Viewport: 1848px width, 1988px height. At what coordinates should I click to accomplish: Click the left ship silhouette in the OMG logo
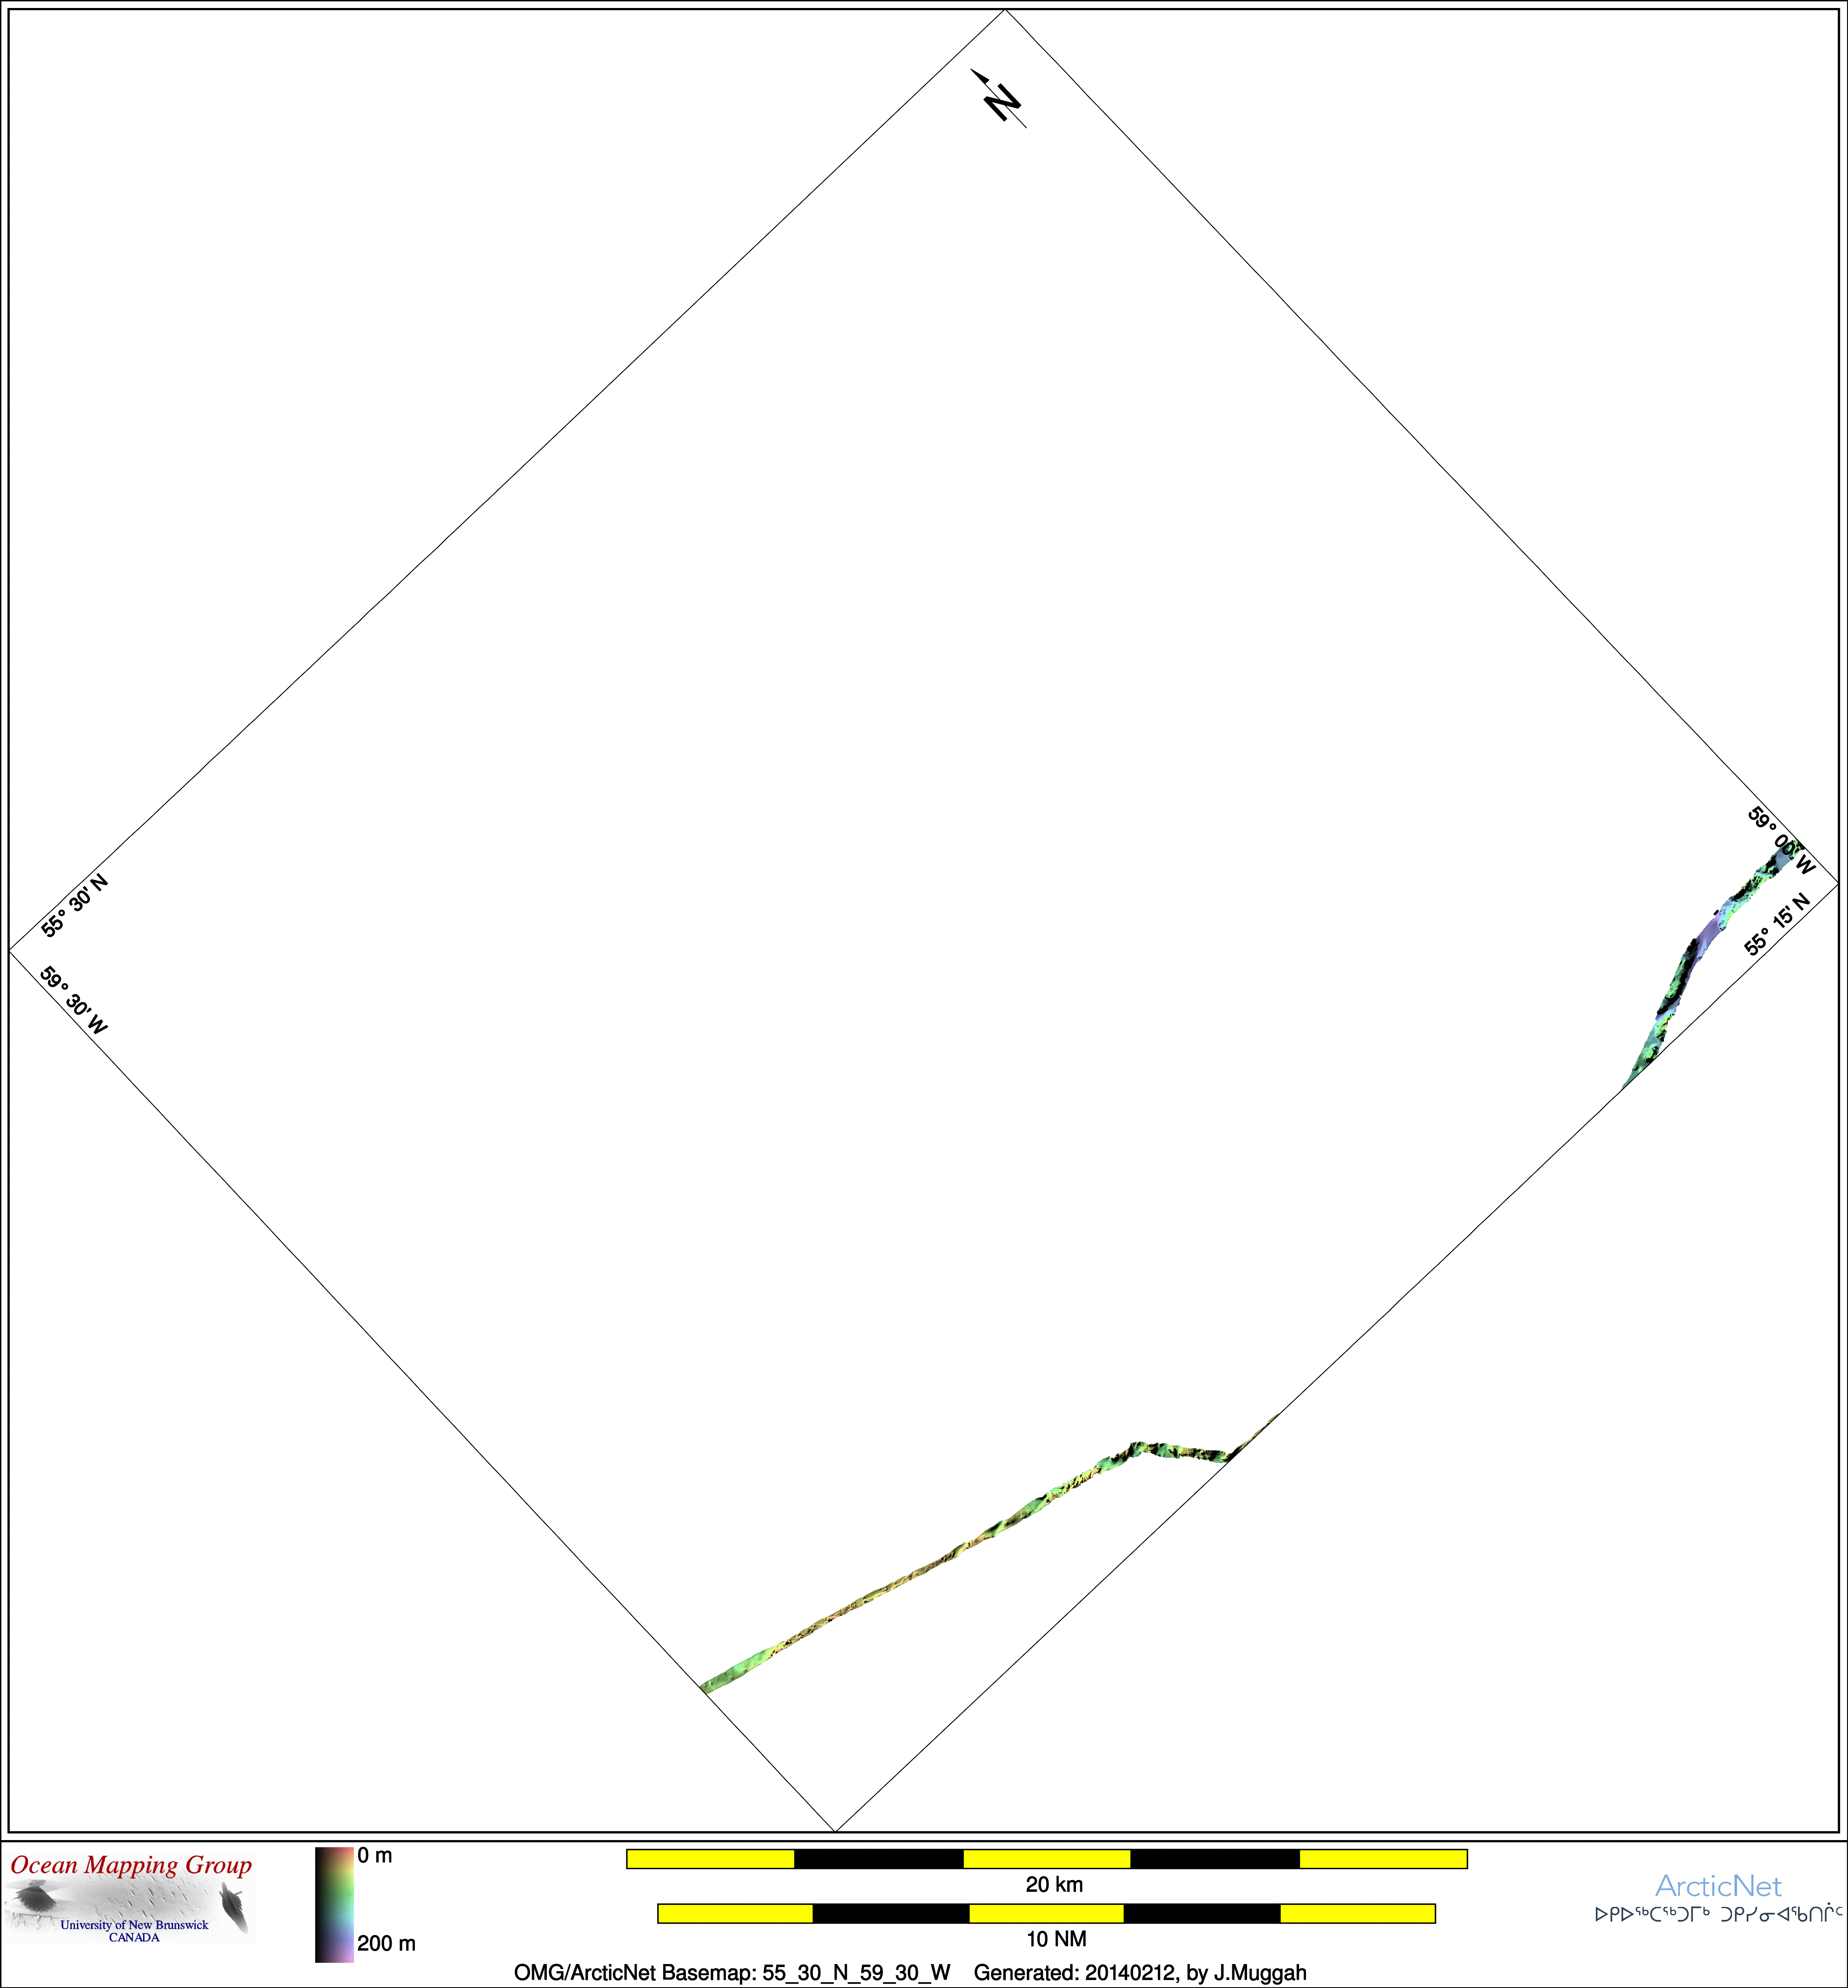37,1896
